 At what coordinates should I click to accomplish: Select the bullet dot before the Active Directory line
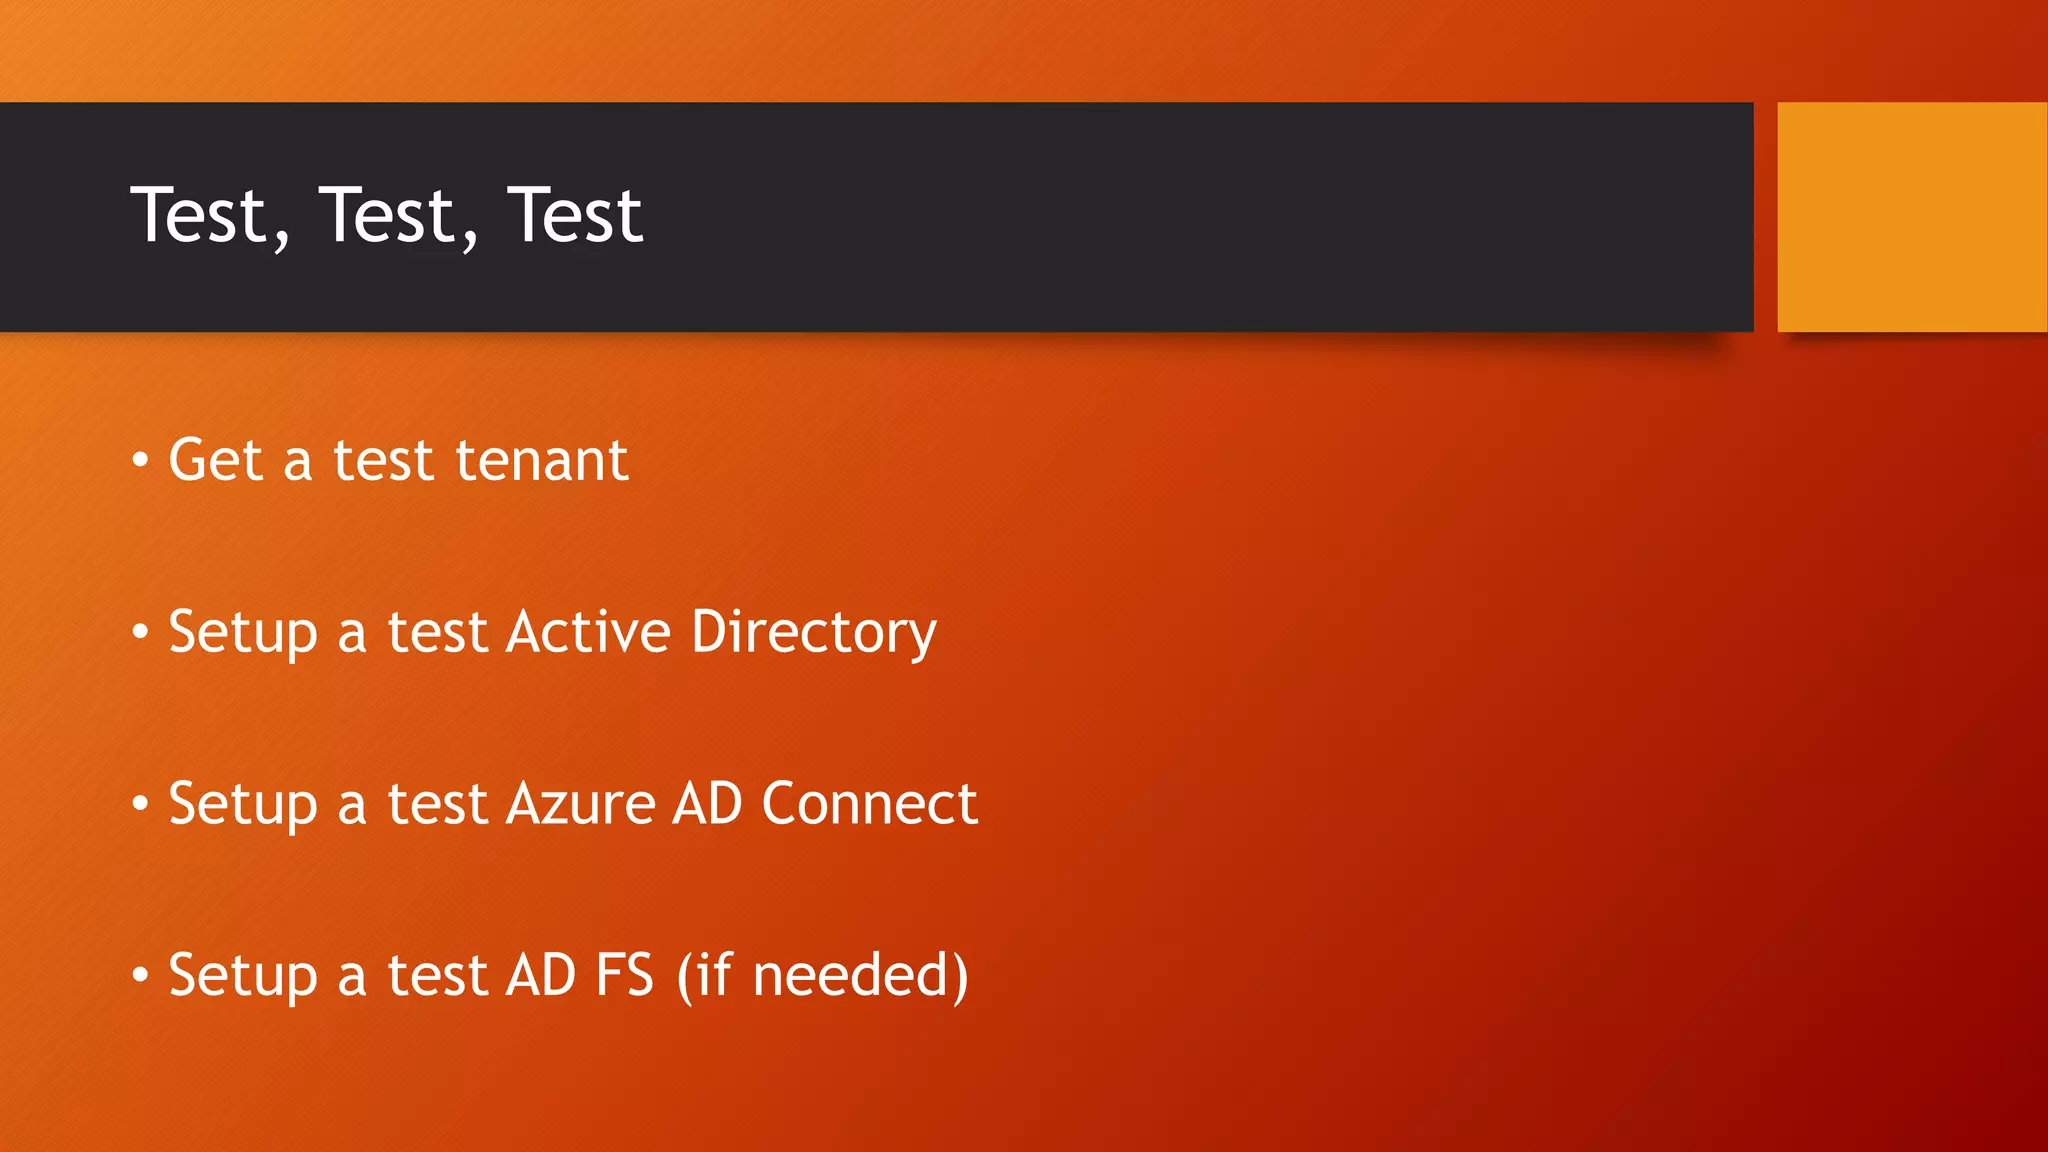140,633
